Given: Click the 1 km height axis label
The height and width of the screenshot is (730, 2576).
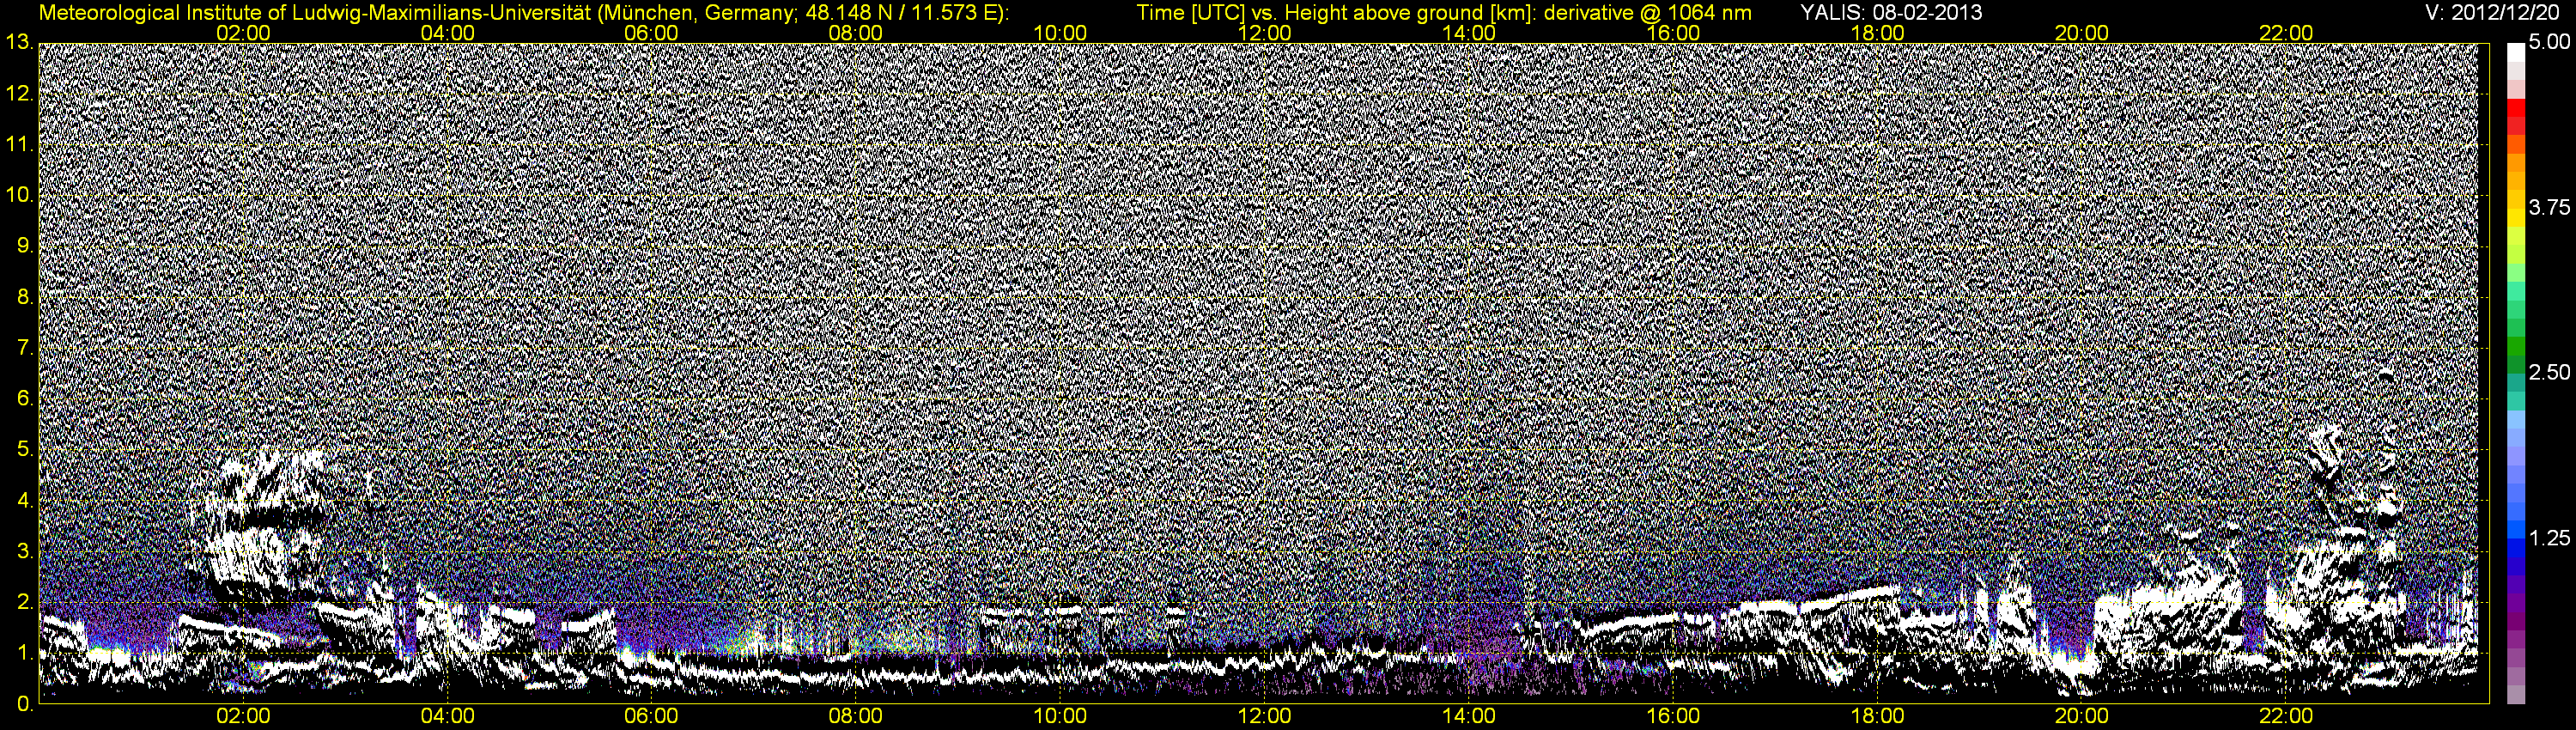Looking at the screenshot, I should tap(24, 654).
